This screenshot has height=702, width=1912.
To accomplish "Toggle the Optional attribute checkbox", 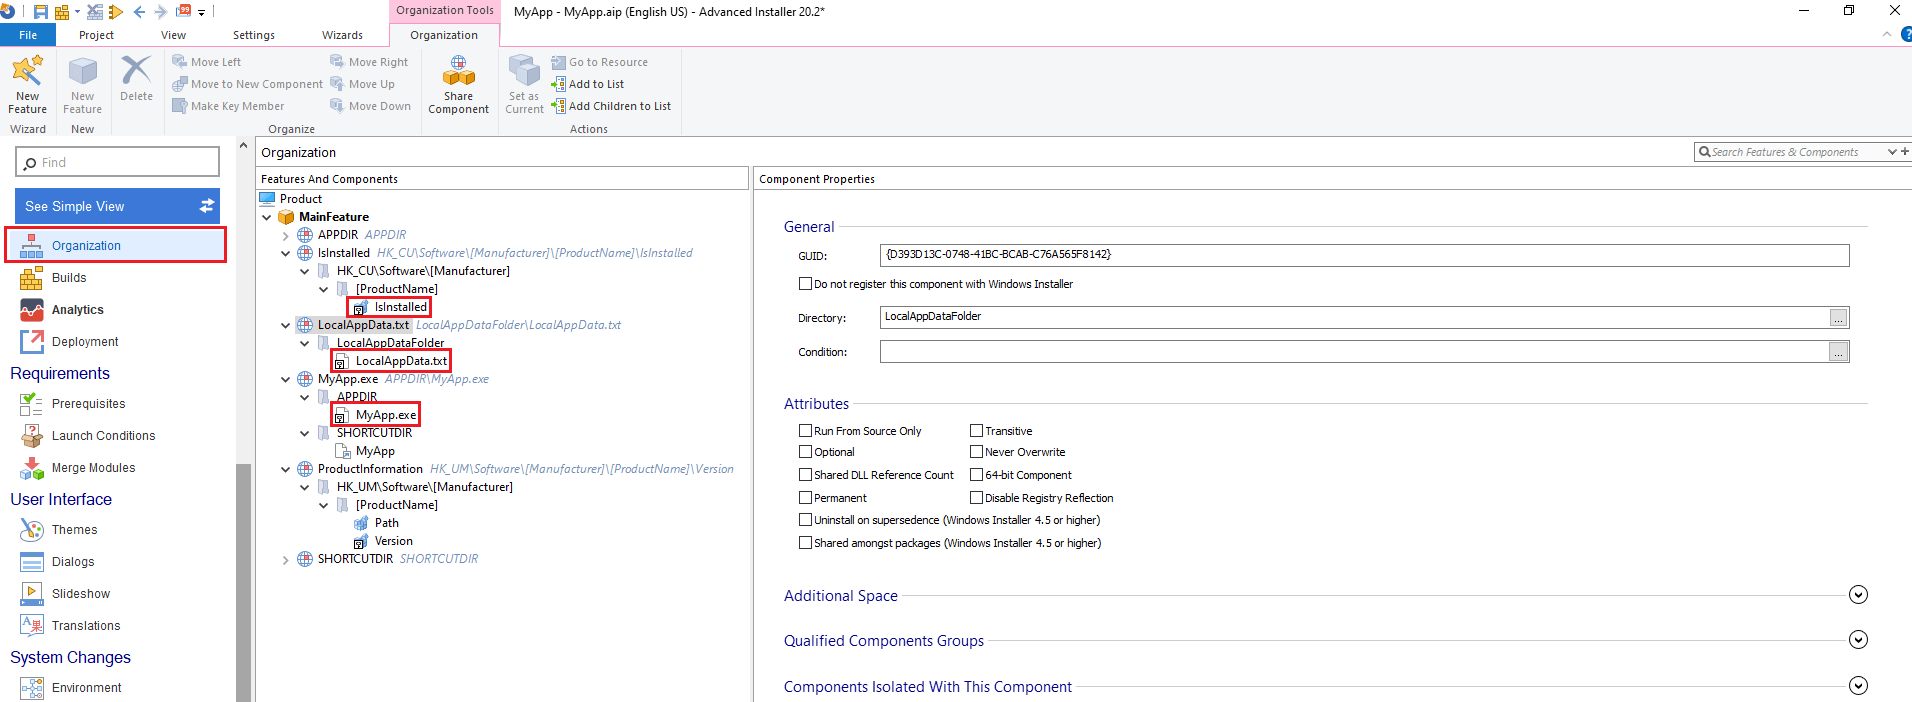I will 805,452.
